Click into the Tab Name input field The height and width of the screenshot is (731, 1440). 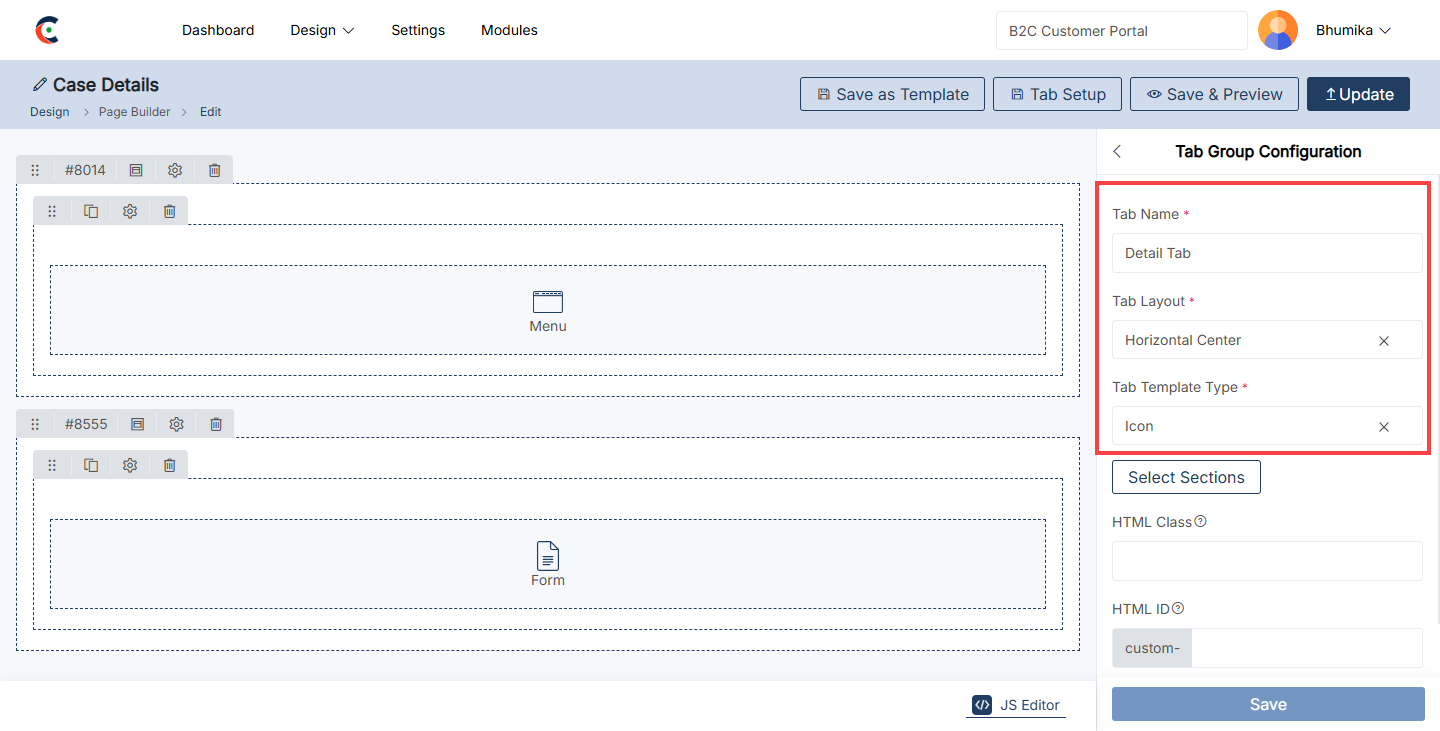tap(1266, 253)
